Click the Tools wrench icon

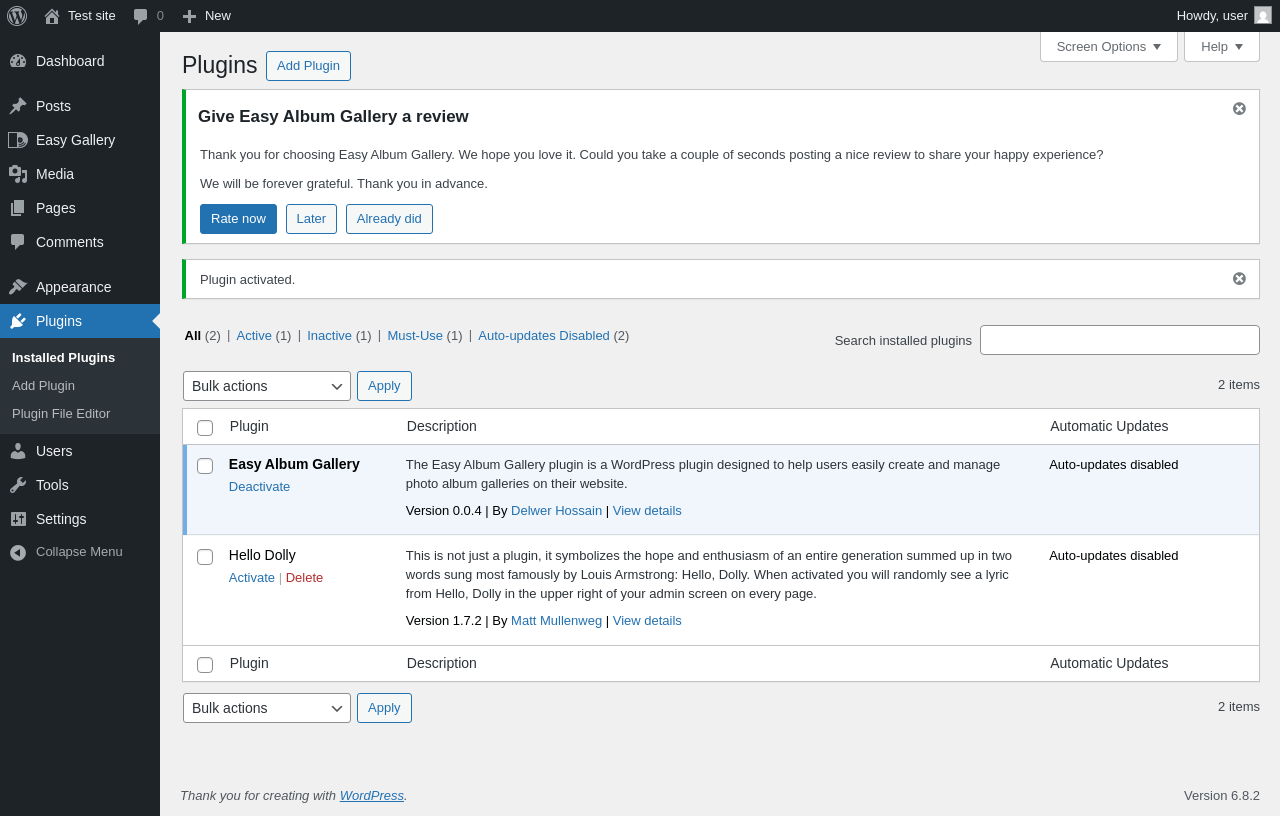[18, 485]
